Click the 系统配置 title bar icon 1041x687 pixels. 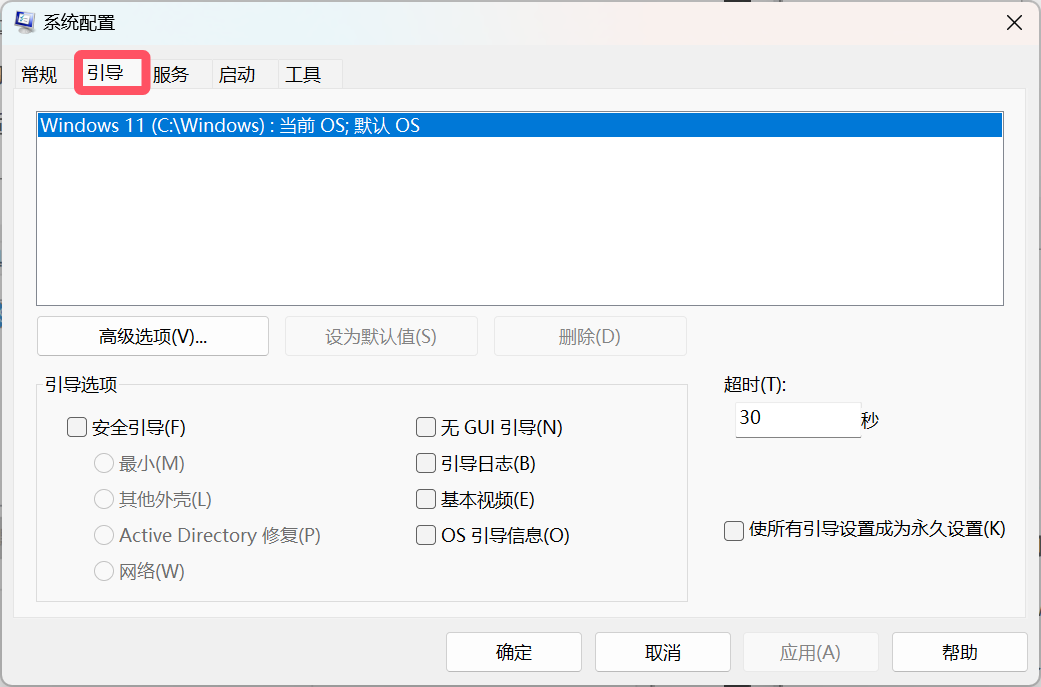[25, 22]
